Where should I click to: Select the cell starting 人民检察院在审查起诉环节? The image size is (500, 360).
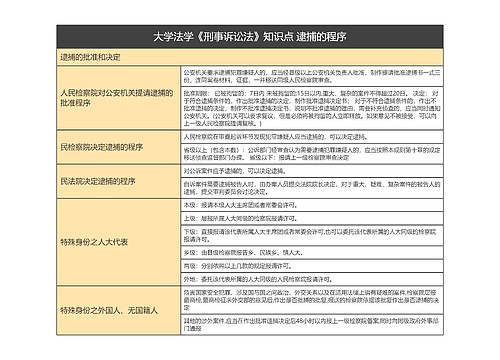(312, 137)
